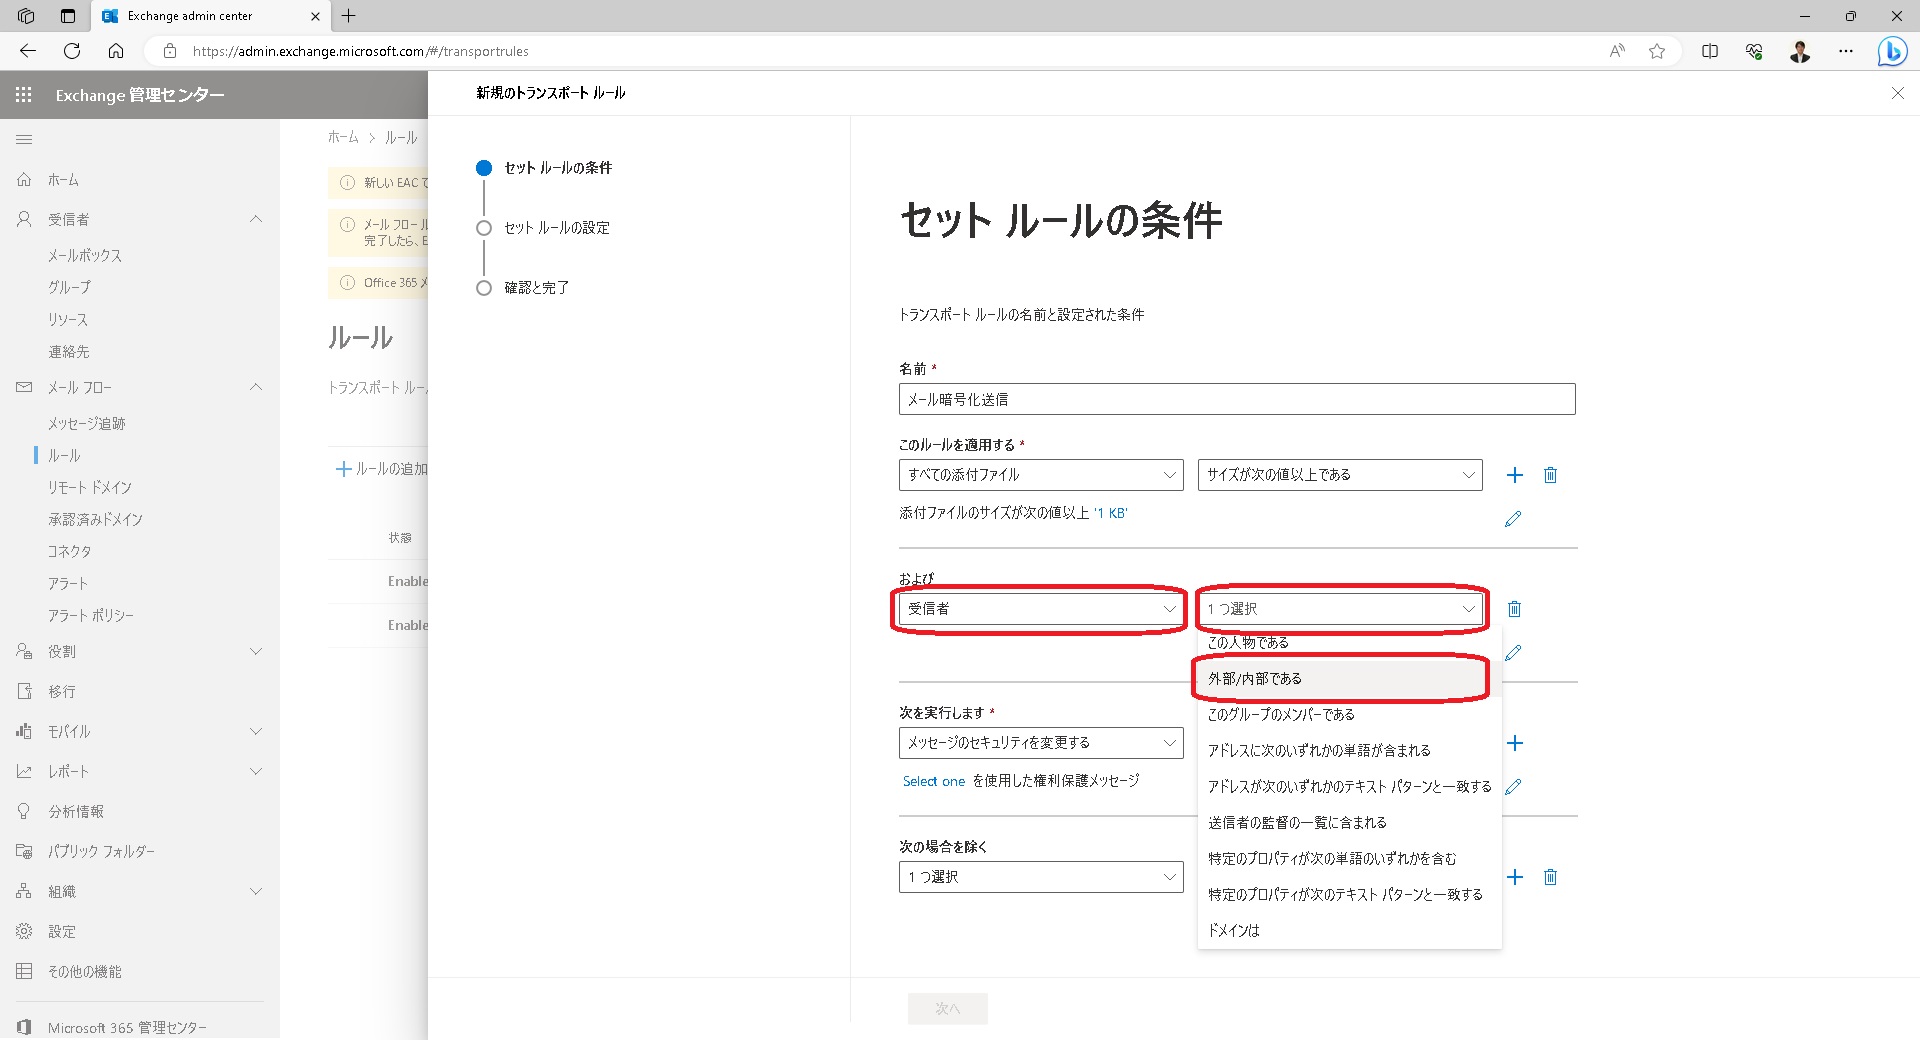This screenshot has width=1920, height=1040.
Task: Click the Select one link
Action: pos(932,781)
